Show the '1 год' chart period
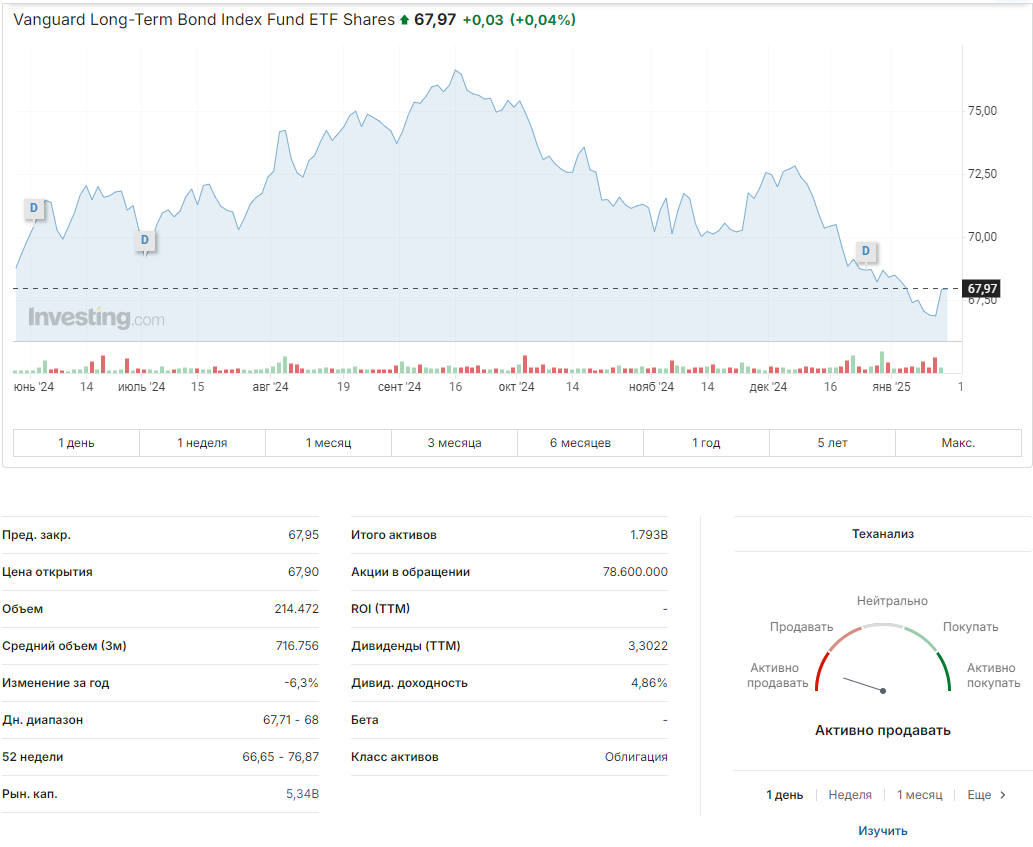Viewport: 1033px width, 847px height. [x=706, y=443]
